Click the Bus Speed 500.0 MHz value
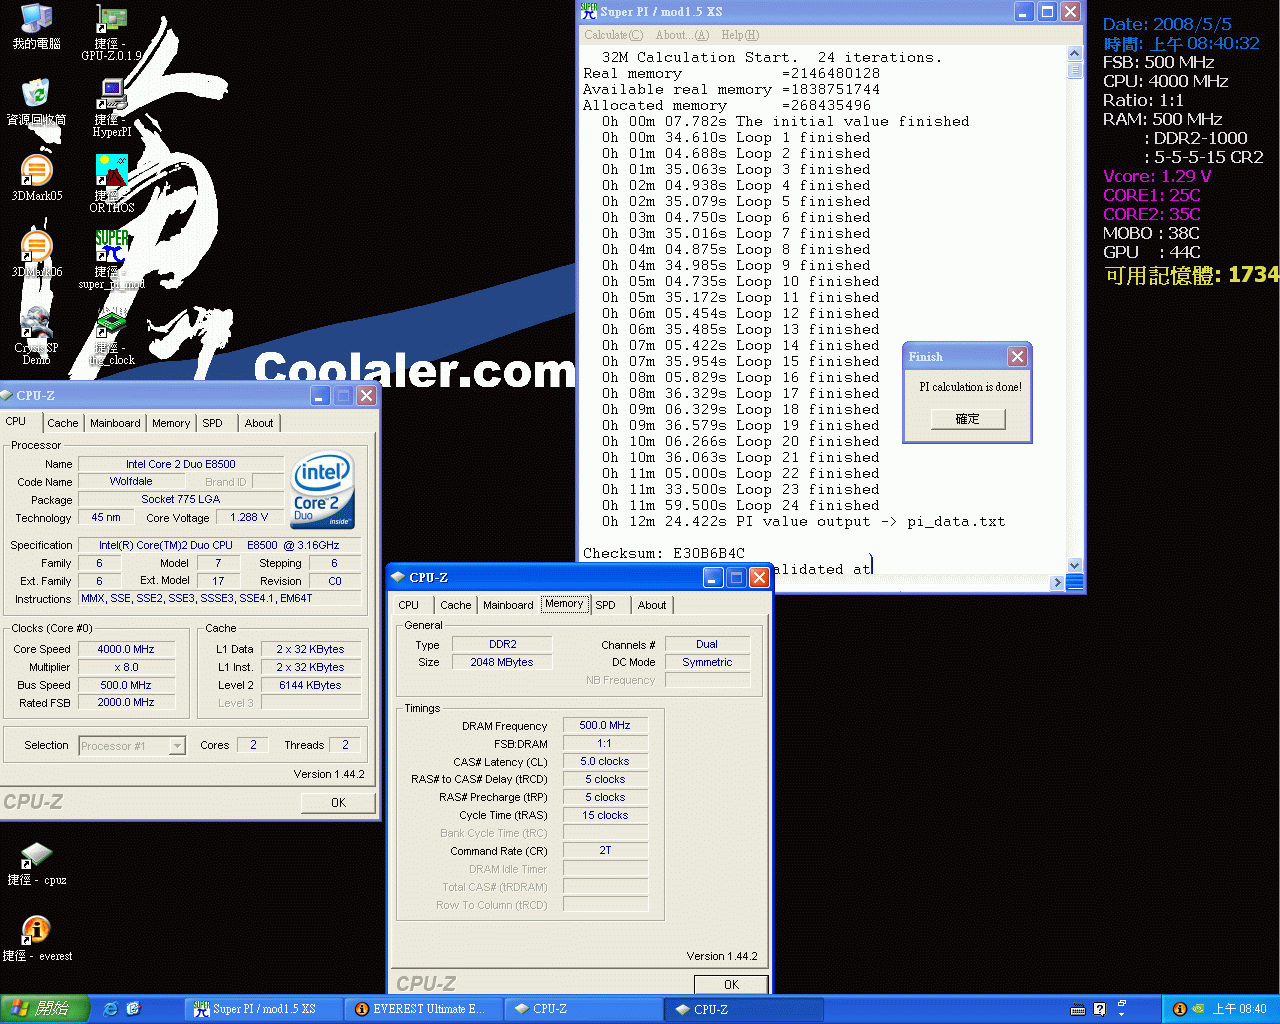1280x1024 pixels. pyautogui.click(x=126, y=685)
